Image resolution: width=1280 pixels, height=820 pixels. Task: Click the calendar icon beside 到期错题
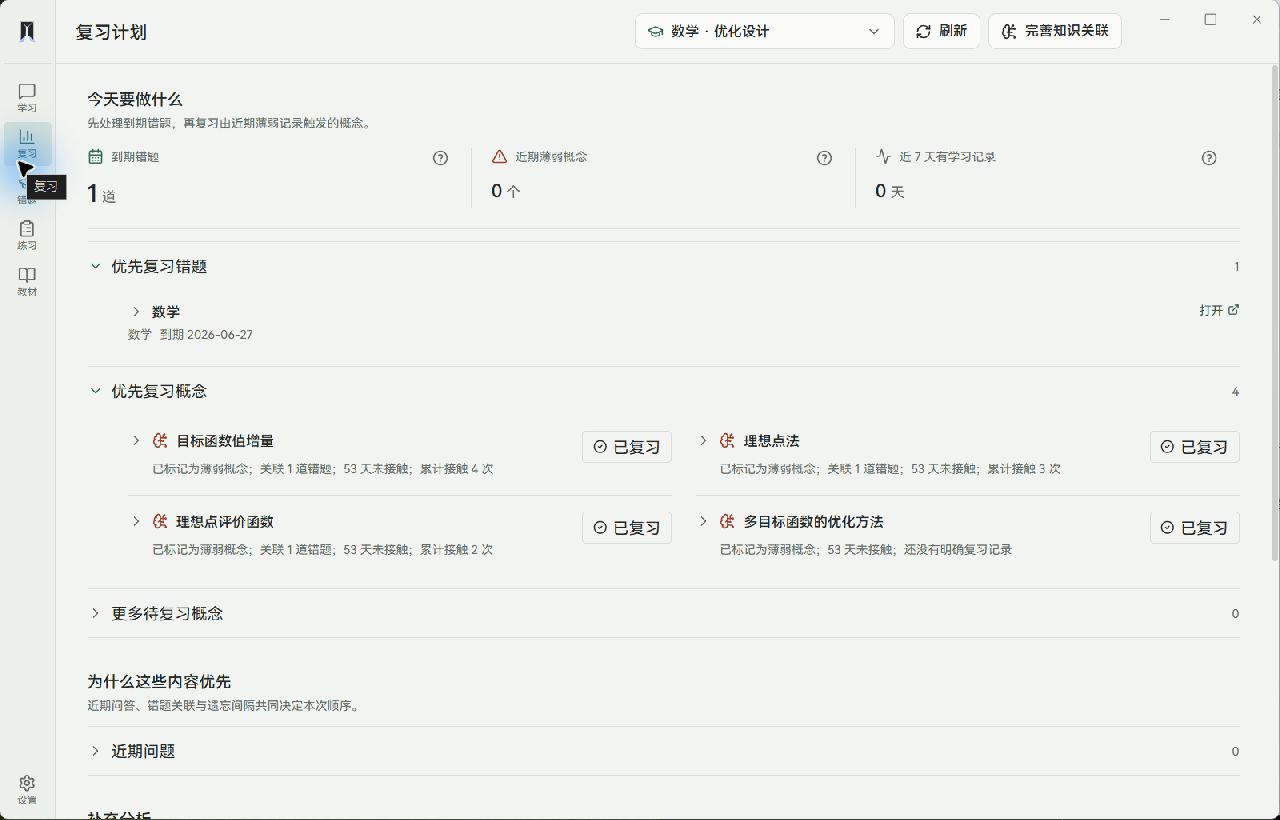(x=95, y=157)
